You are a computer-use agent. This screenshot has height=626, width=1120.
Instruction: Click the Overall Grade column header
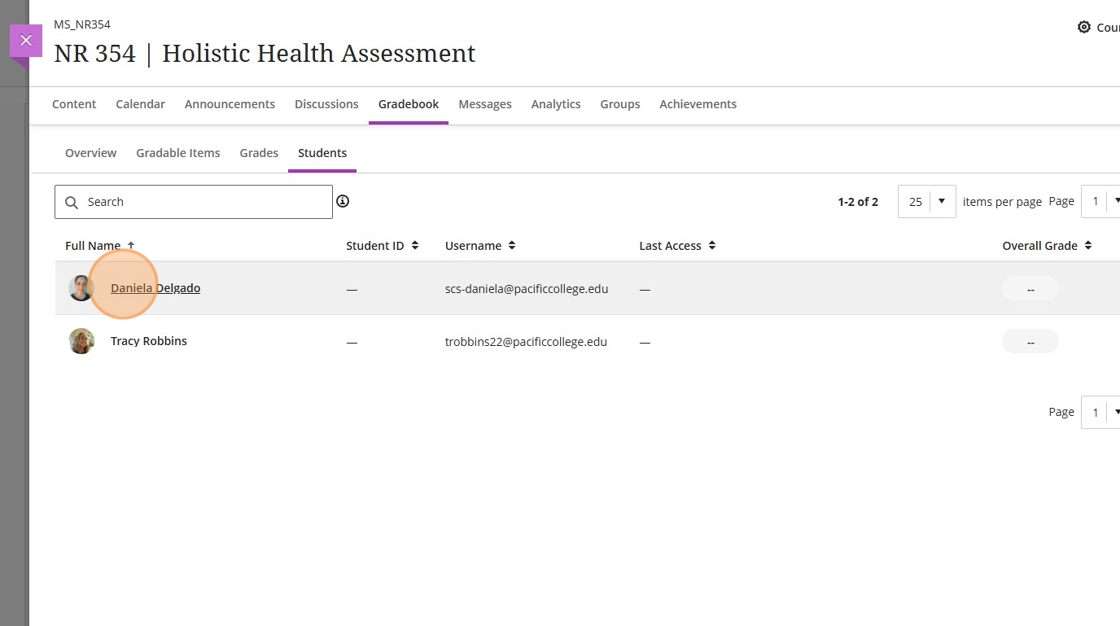pyautogui.click(x=1039, y=245)
